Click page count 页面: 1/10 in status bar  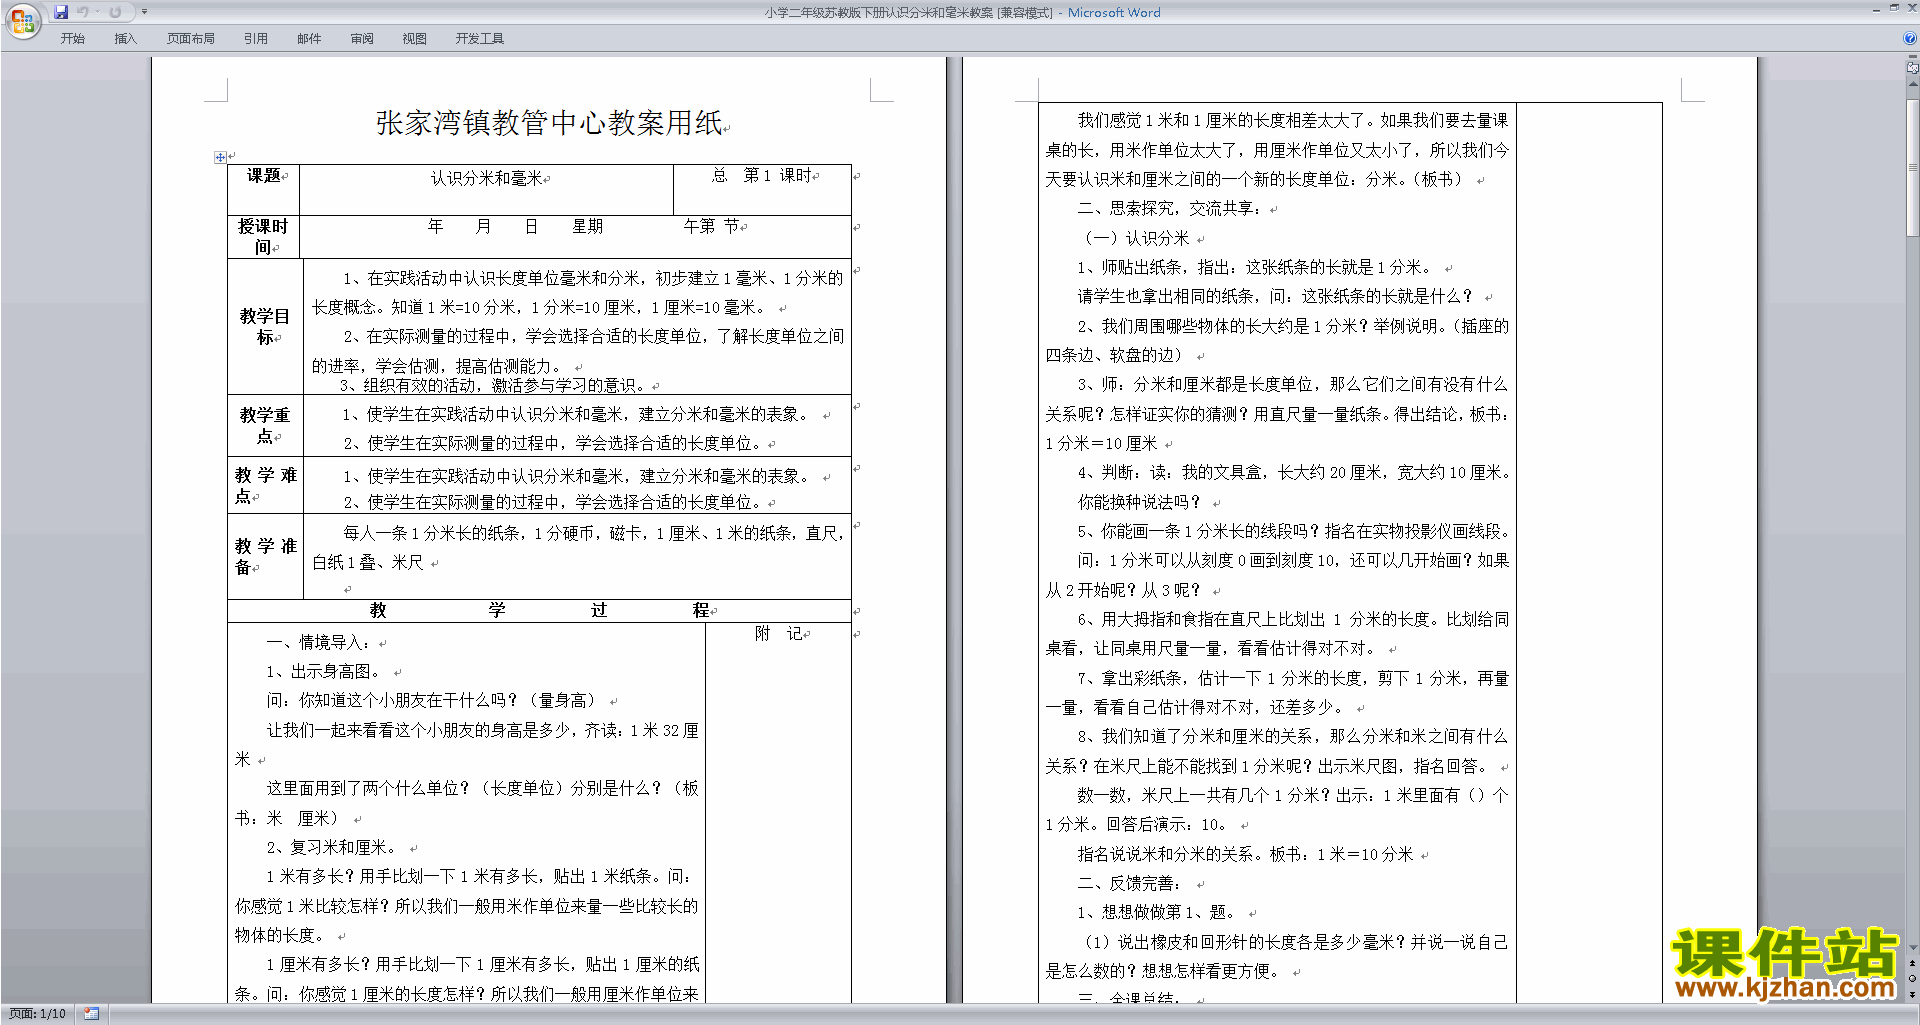click(x=37, y=1014)
